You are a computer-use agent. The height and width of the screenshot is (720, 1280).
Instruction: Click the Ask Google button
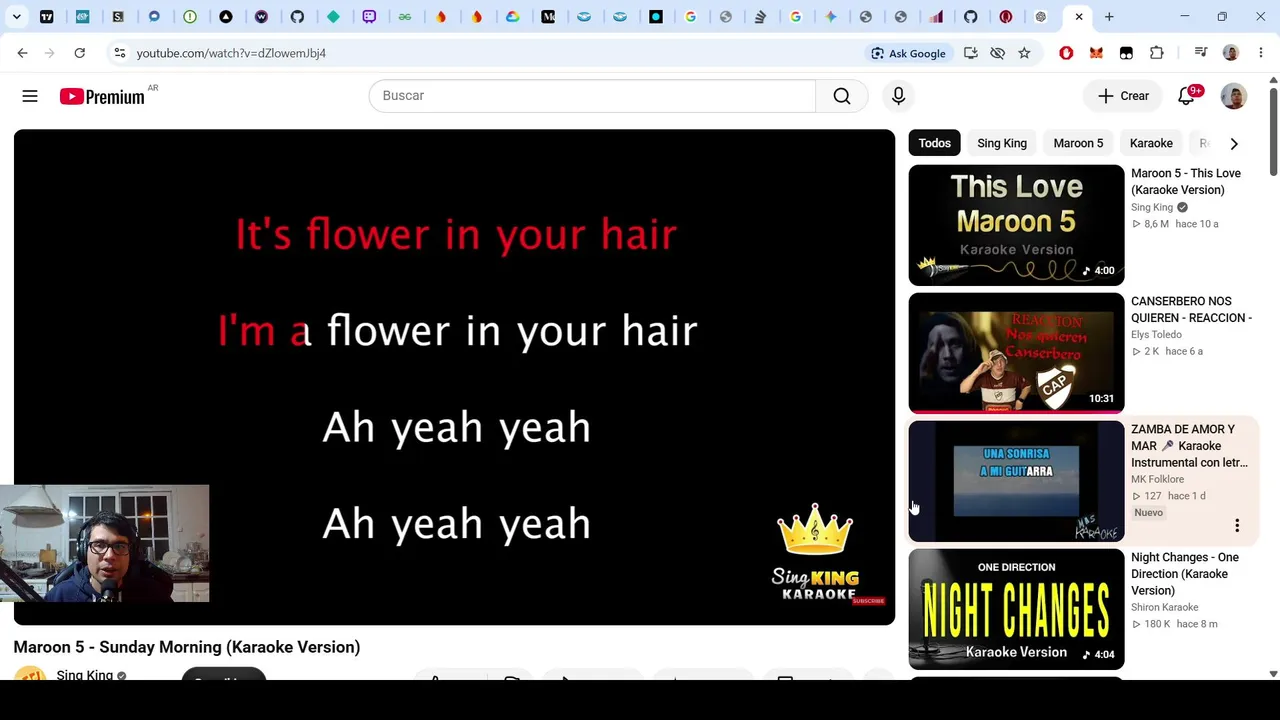click(x=908, y=53)
